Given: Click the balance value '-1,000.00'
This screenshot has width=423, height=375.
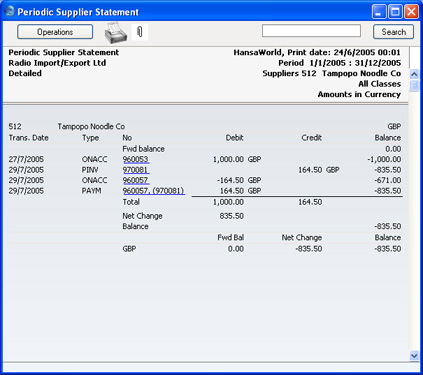Looking at the screenshot, I should click(x=384, y=159).
